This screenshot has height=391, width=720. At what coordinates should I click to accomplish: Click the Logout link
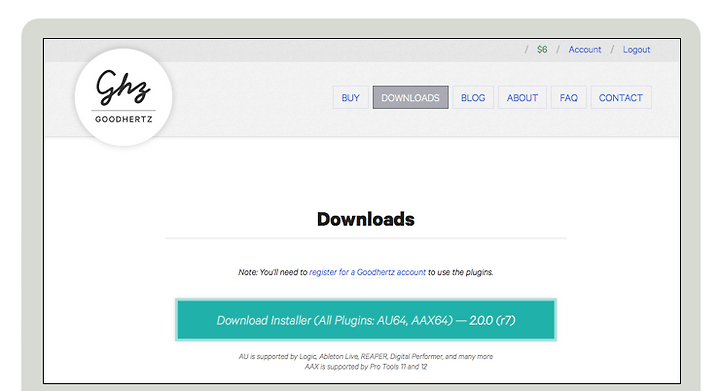click(636, 50)
